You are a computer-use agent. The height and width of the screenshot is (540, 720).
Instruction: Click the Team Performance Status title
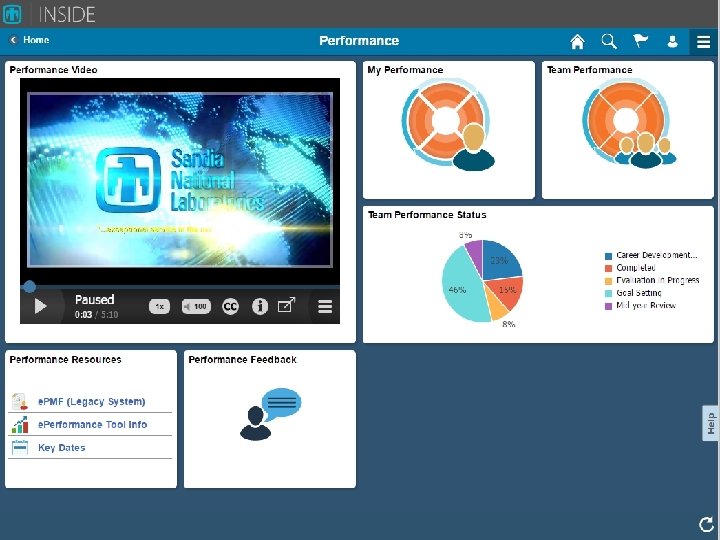[427, 214]
